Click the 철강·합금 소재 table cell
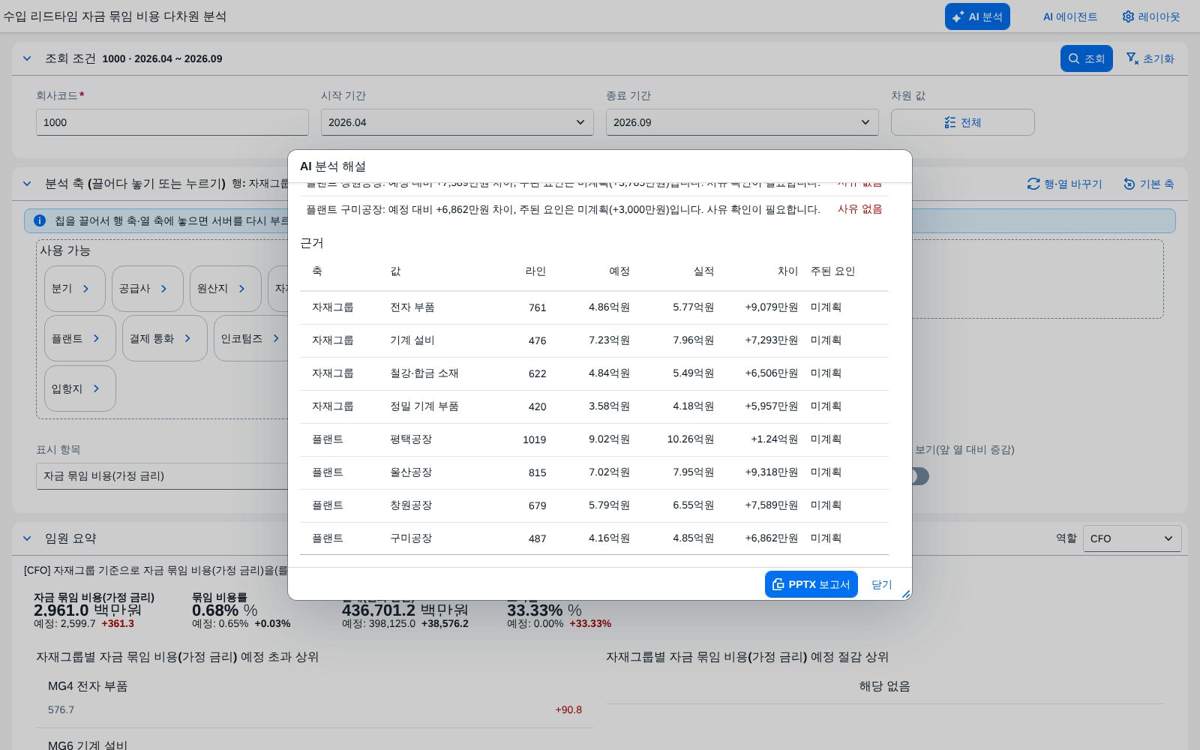 [424, 373]
